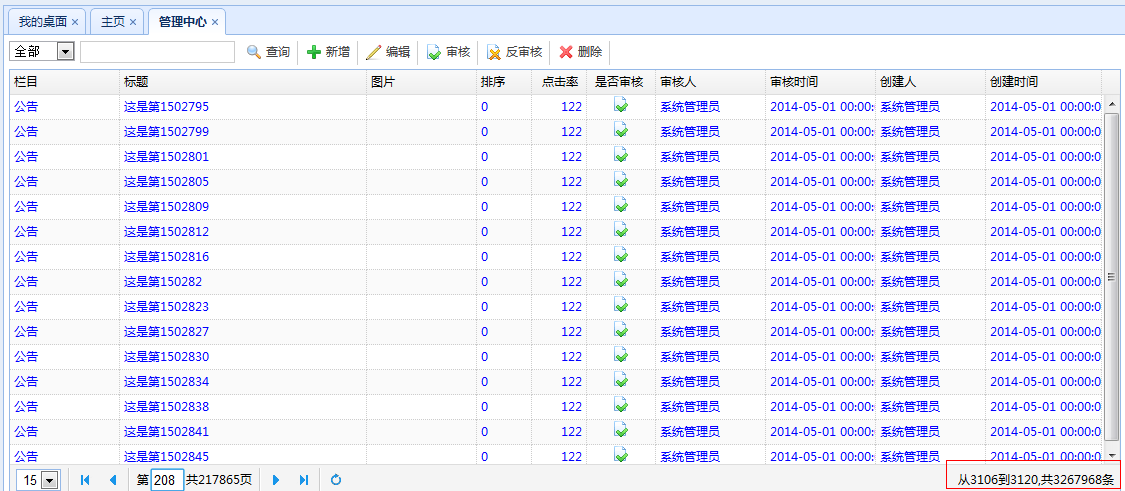1125x491 pixels.
Task: Close the 我的桌面 tab
Action: click(x=75, y=22)
